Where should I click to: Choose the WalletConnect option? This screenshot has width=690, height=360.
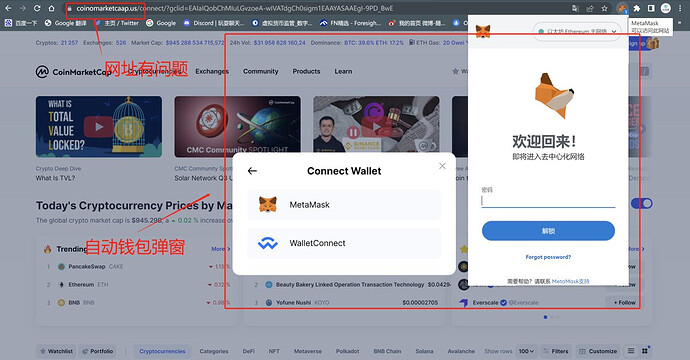tap(344, 243)
